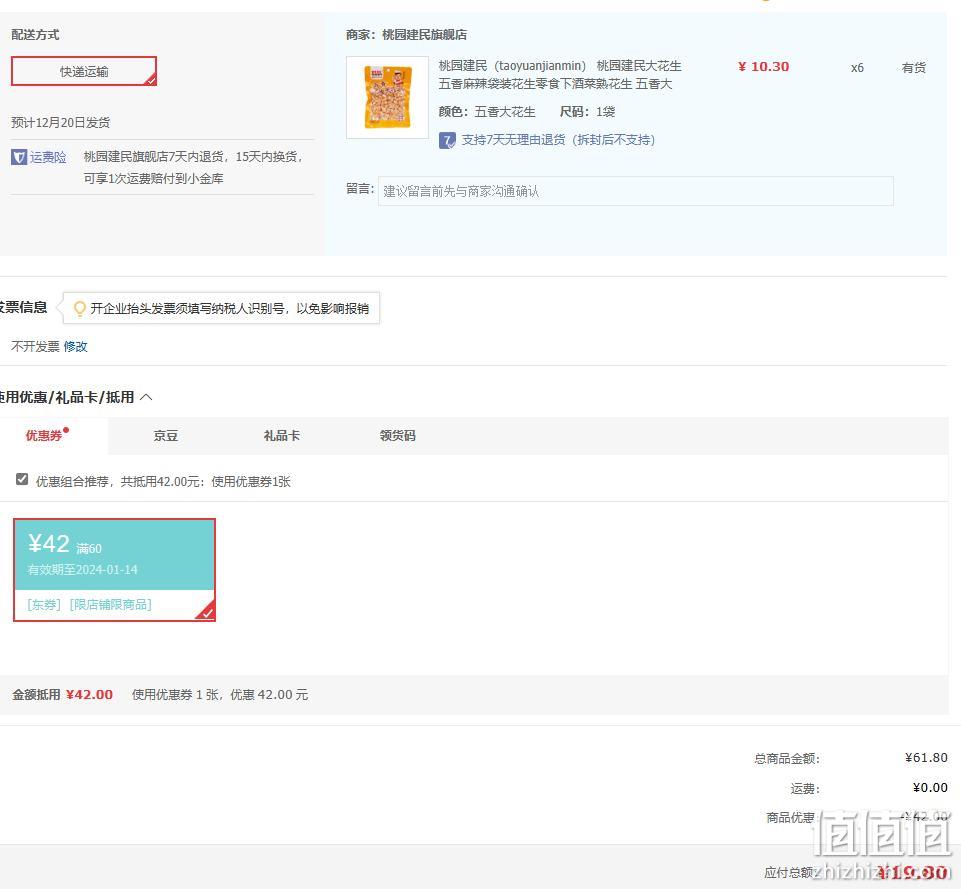Click 尺码: 1袋 text
The width and height of the screenshot is (961, 889).
(587, 112)
